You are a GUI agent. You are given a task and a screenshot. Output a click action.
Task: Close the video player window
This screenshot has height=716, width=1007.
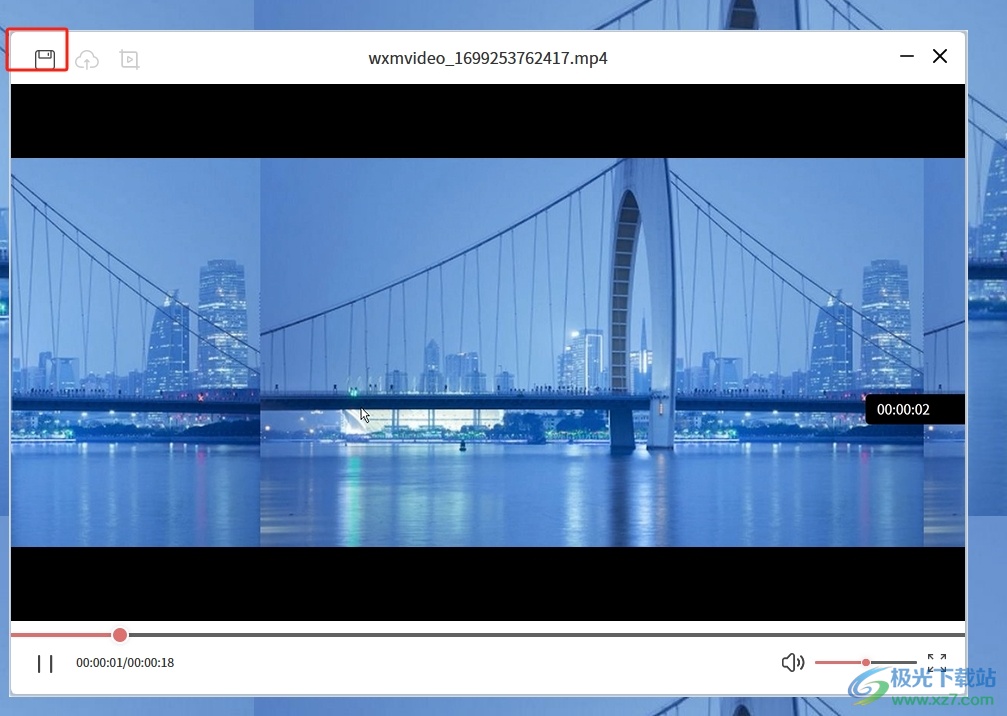pyautogui.click(x=940, y=56)
